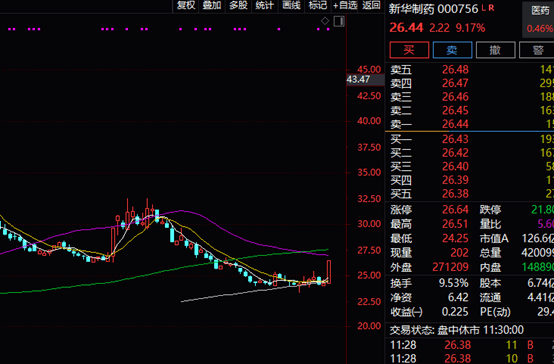Click the change percentage 9.17%
Screen dimensions: 554x364
point(470,28)
